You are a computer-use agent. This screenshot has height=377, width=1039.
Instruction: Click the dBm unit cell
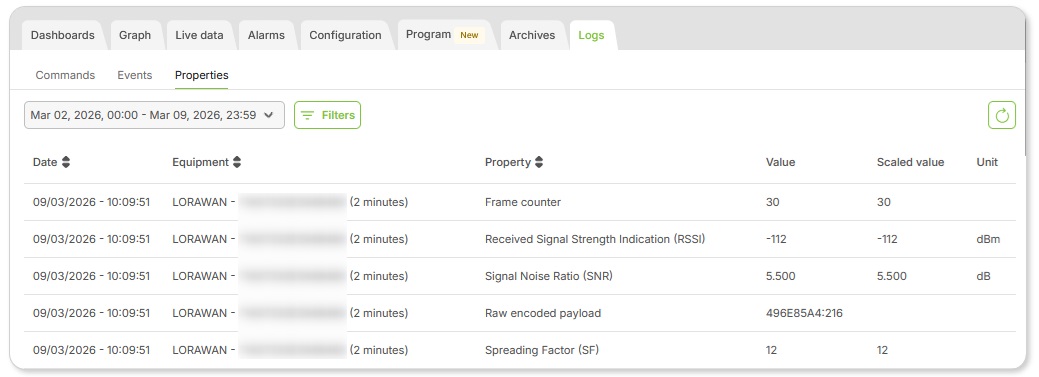coord(988,239)
